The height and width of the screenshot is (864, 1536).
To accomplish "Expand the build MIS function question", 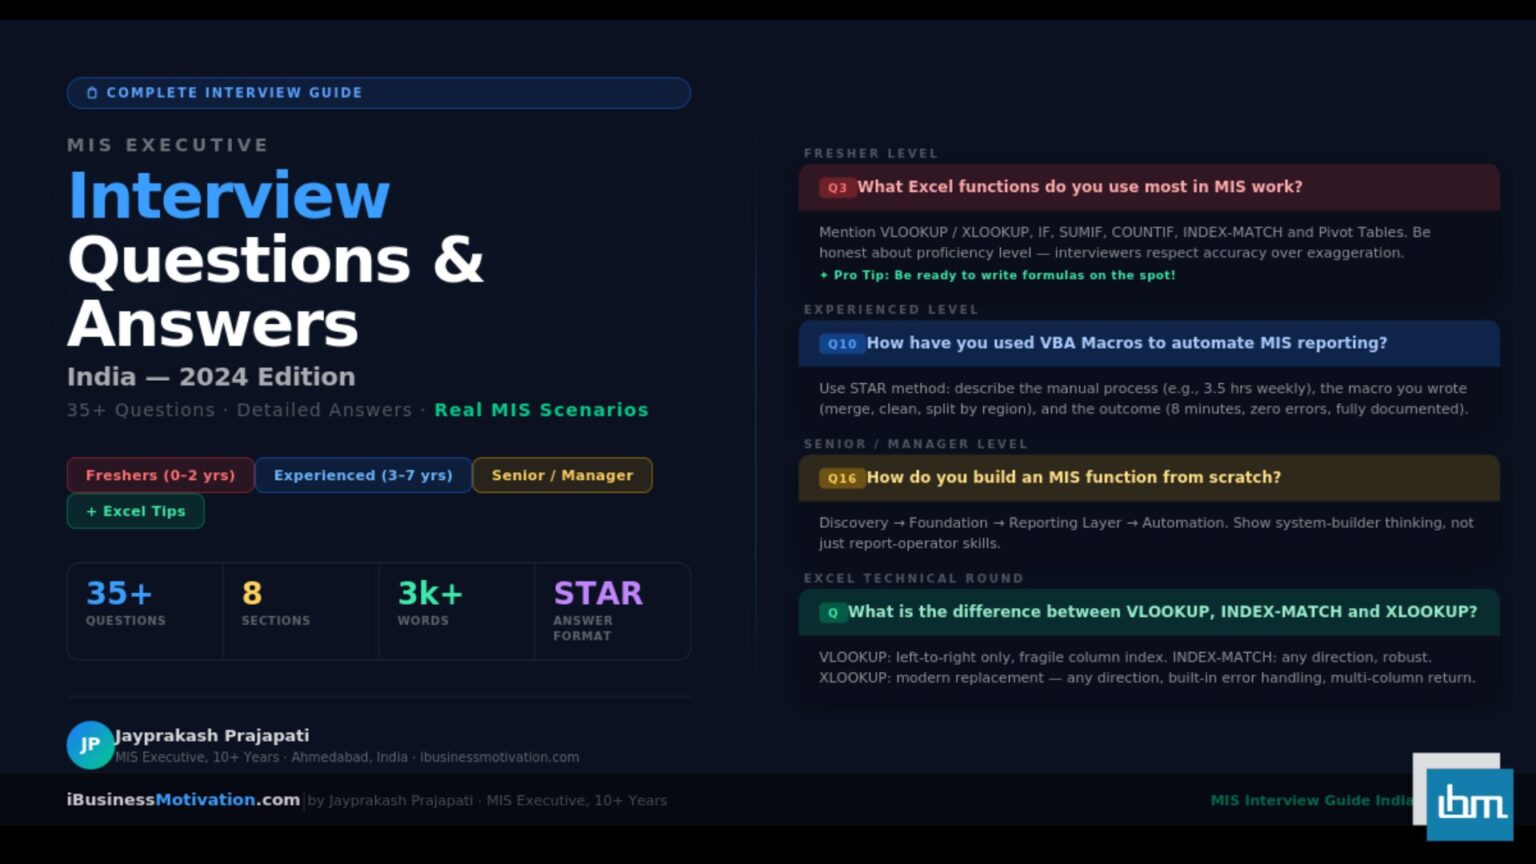I will (x=1073, y=478).
